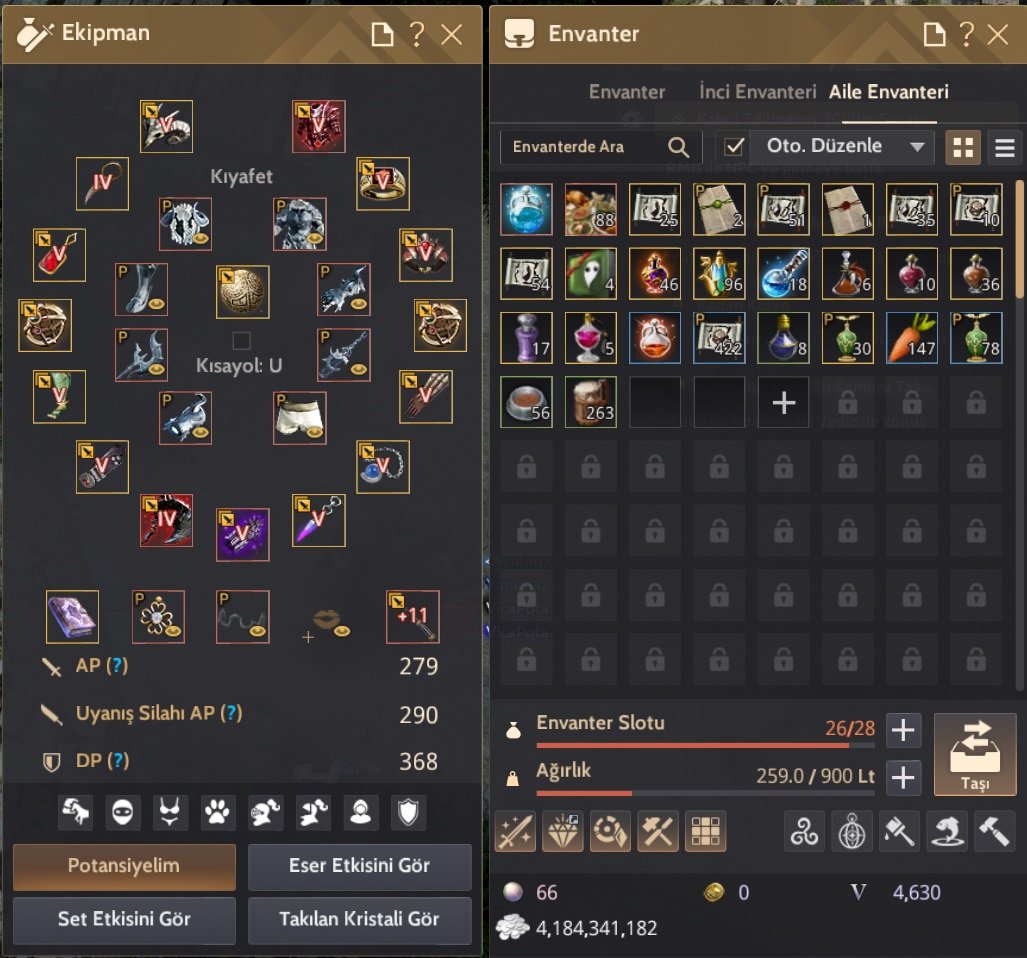Click the Potansiyelim button
This screenshot has width=1027, height=958.
click(124, 866)
